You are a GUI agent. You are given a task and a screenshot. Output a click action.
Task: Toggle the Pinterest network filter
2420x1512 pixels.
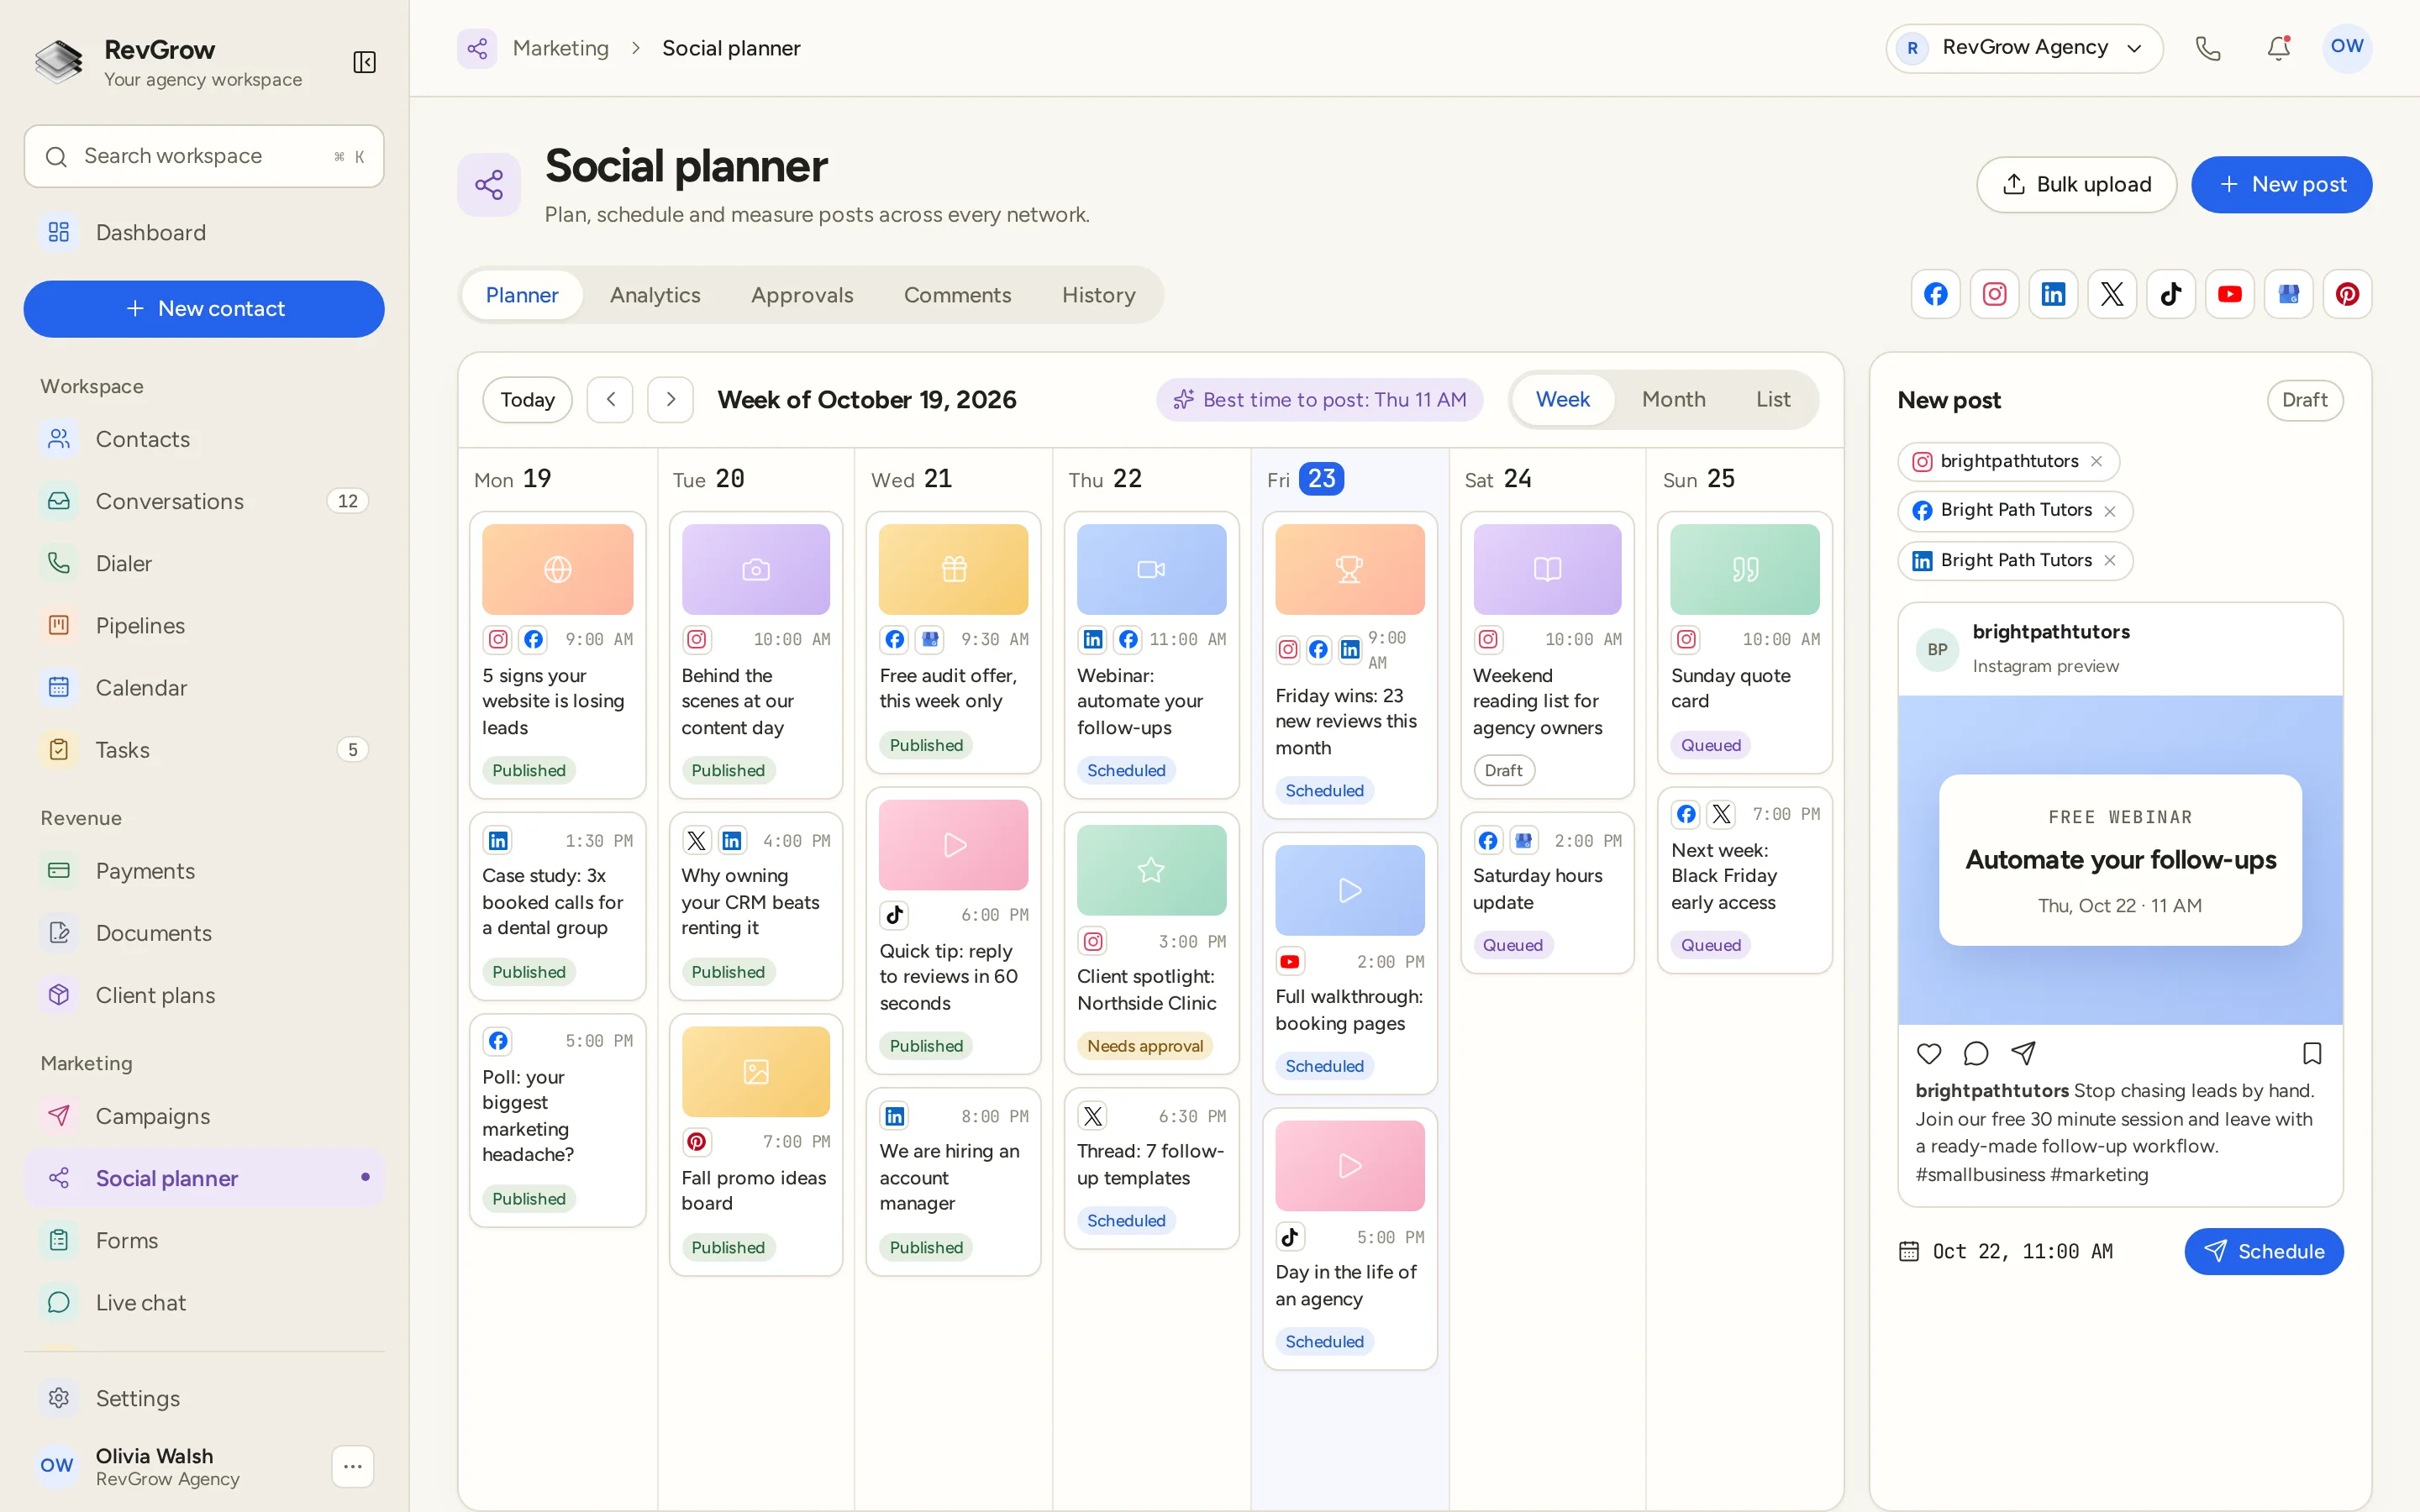pyautogui.click(x=2348, y=294)
